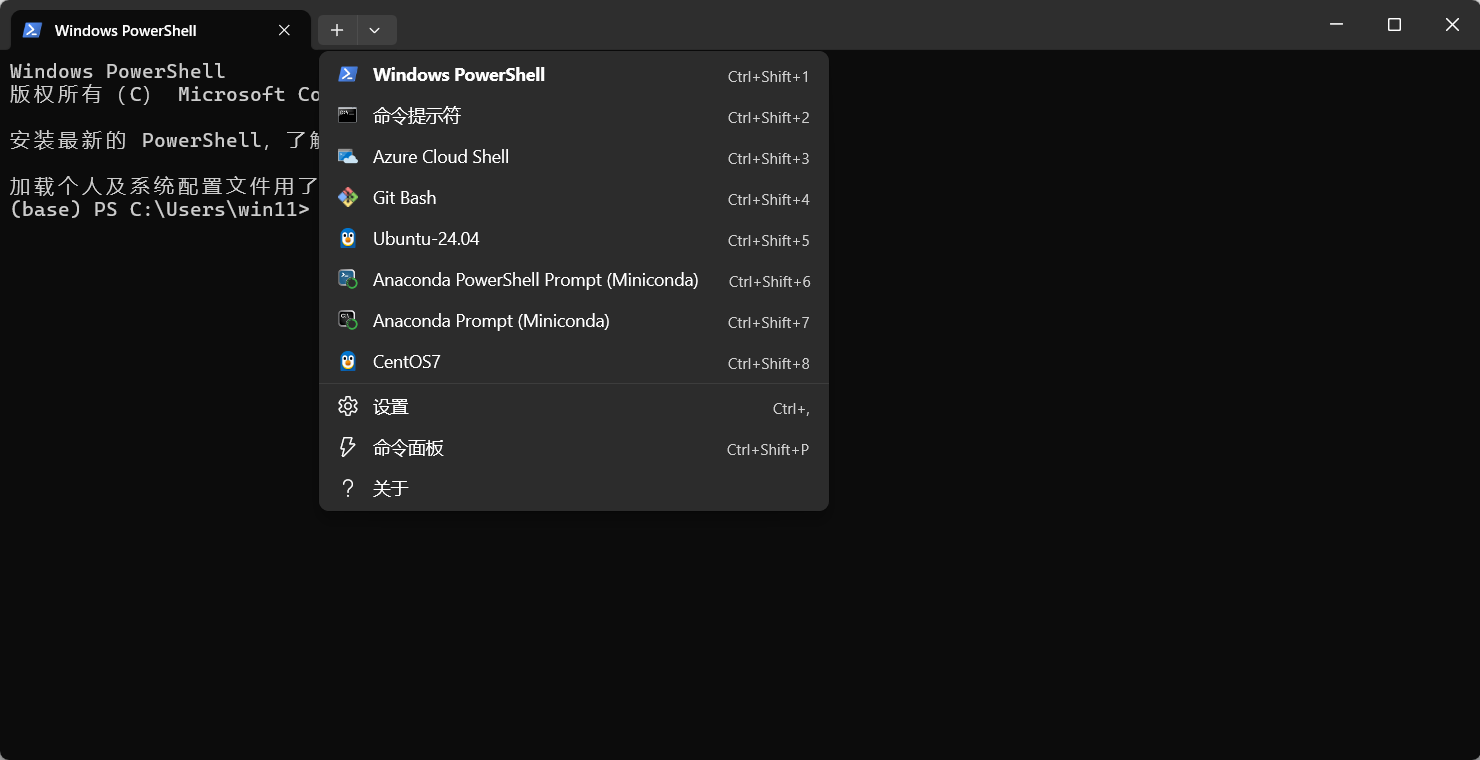
Task: Select the Windows PowerShell tab
Action: click(160, 30)
